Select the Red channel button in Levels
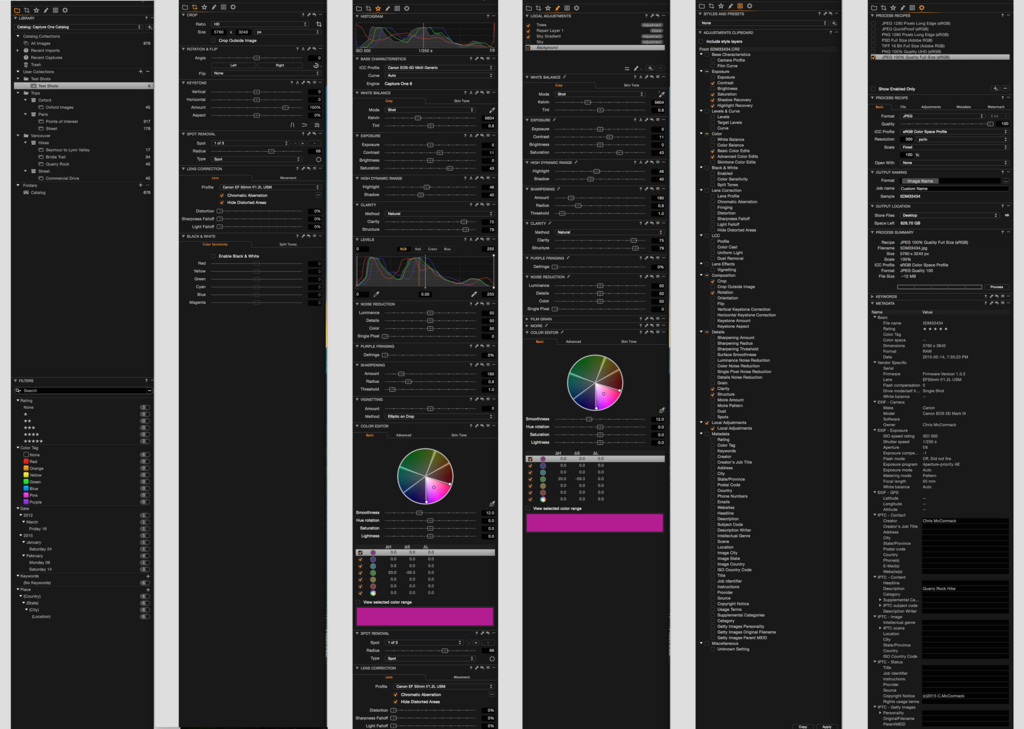The width and height of the screenshot is (1024, 729). [418, 249]
